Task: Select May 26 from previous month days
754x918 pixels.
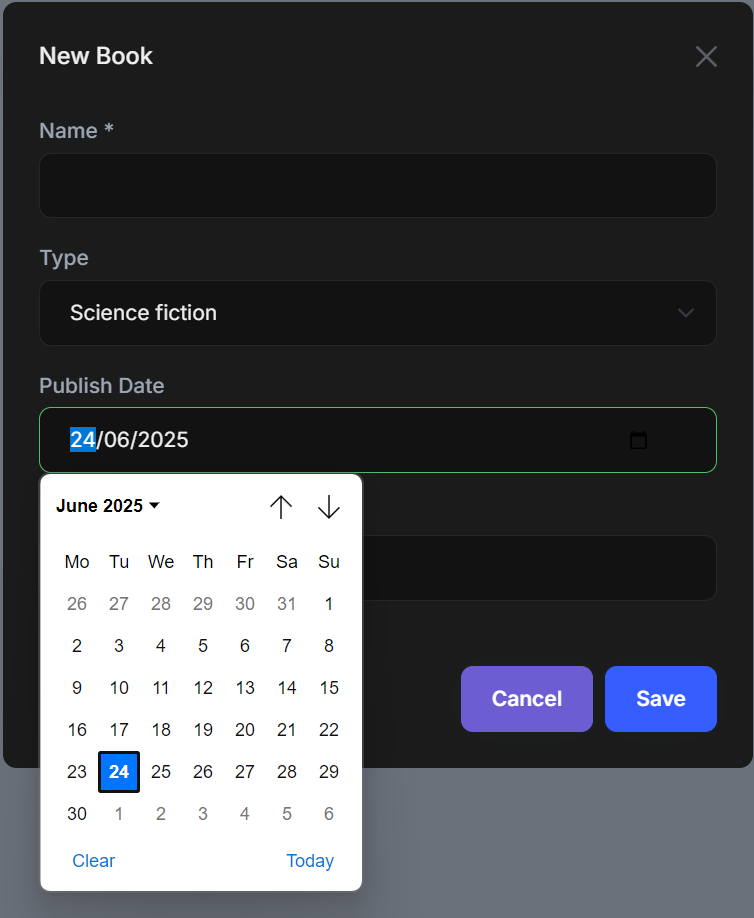Action: 77,604
